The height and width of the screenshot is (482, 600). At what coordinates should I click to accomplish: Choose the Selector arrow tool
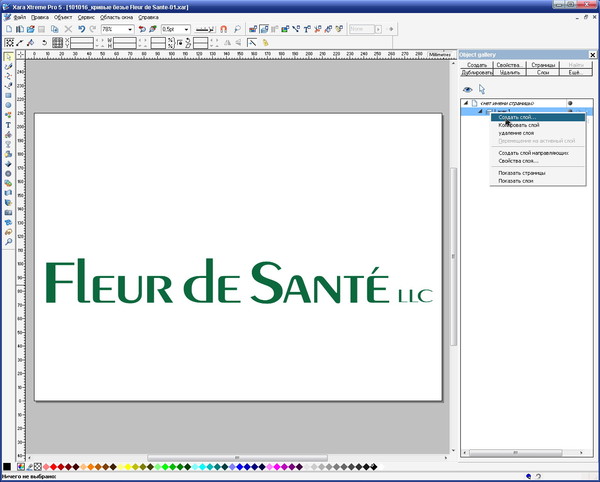click(8, 57)
